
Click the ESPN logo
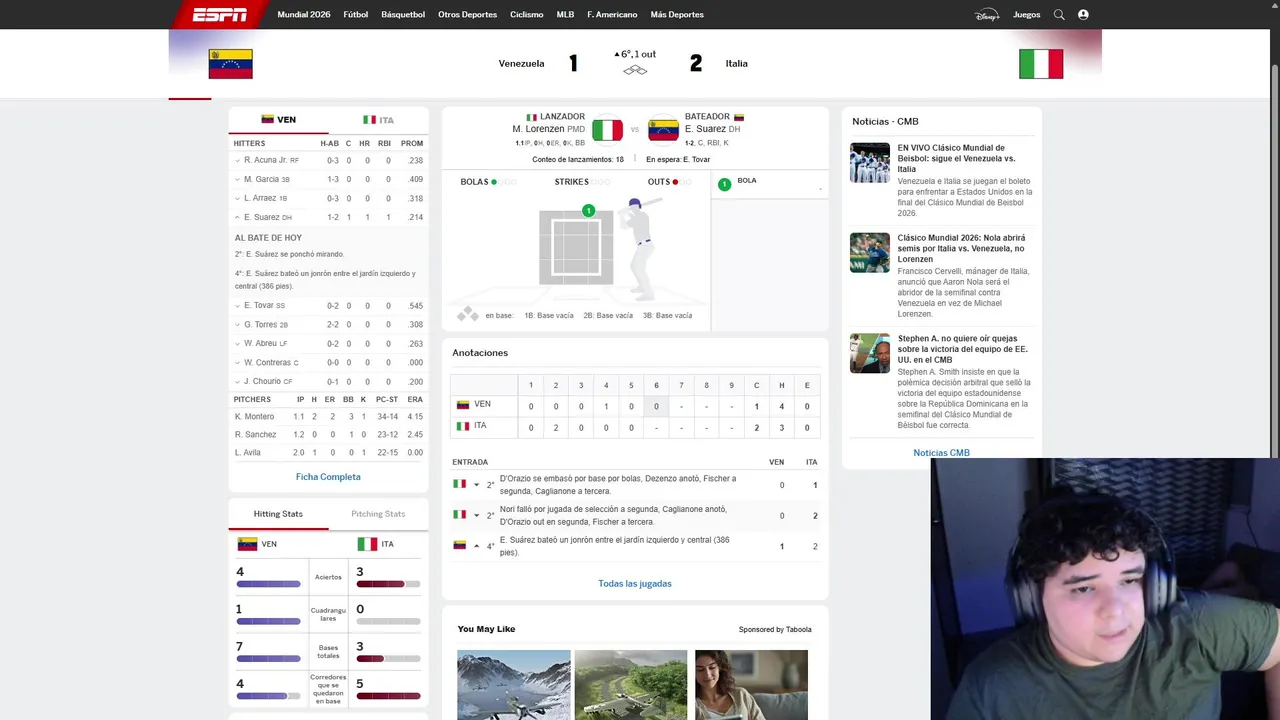(x=219, y=14)
